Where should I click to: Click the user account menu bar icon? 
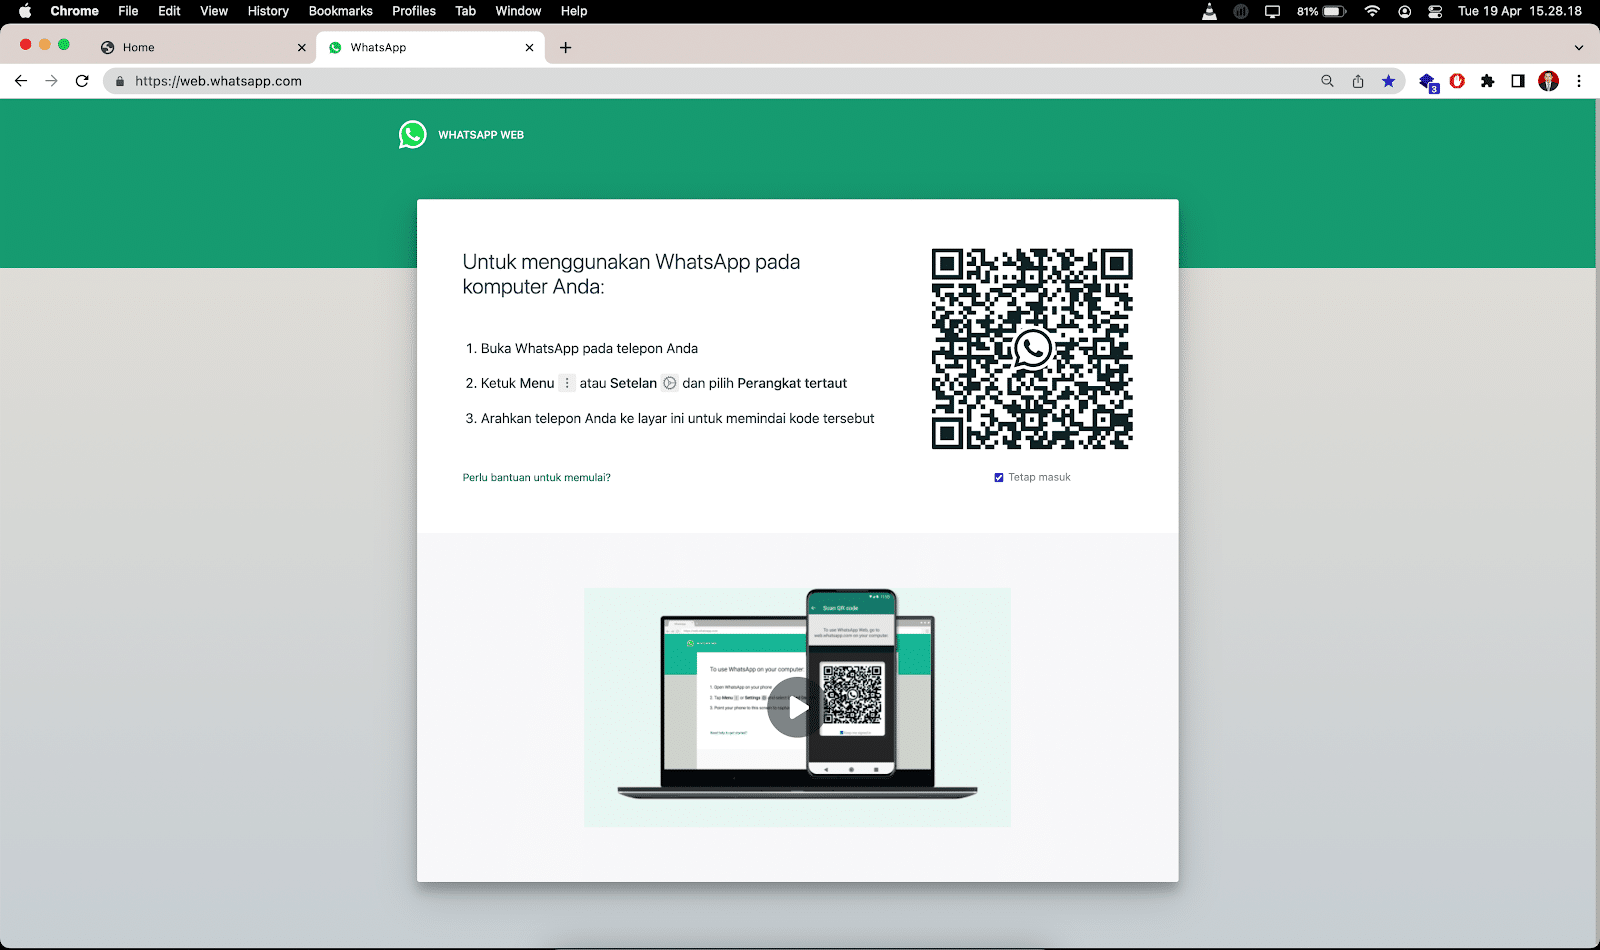(x=1404, y=11)
